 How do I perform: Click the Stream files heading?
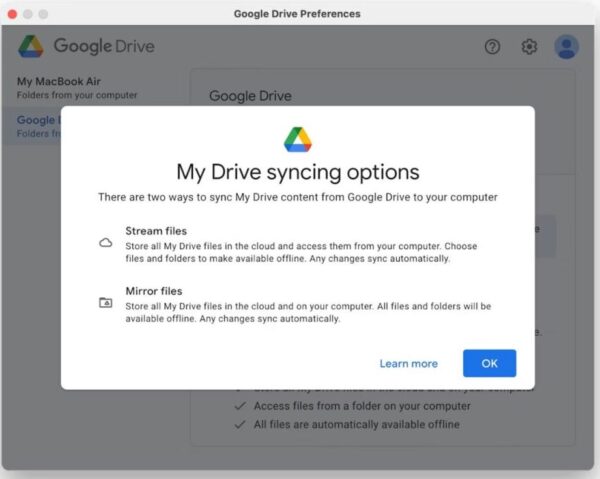[x=156, y=231]
